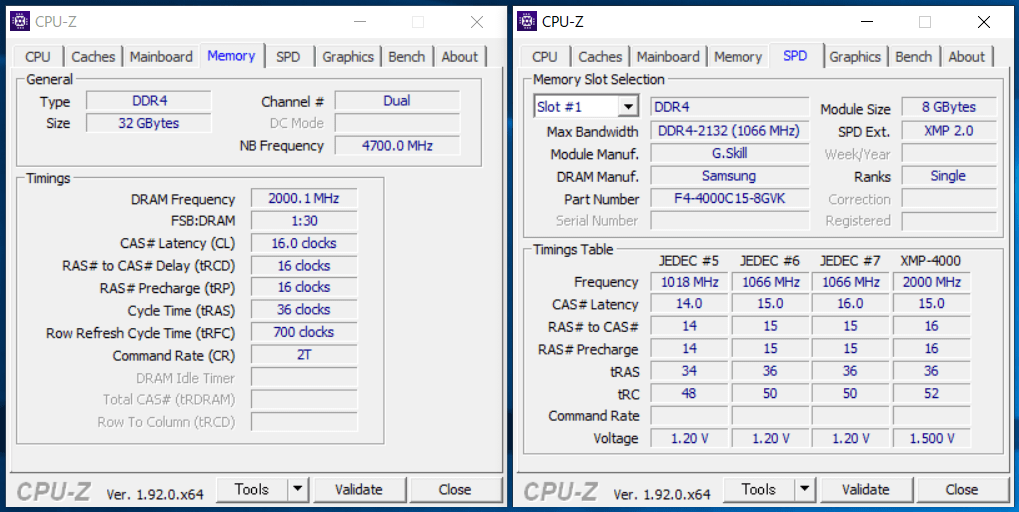
Task: Minimize the left CPU-Z window
Action: 359,21
